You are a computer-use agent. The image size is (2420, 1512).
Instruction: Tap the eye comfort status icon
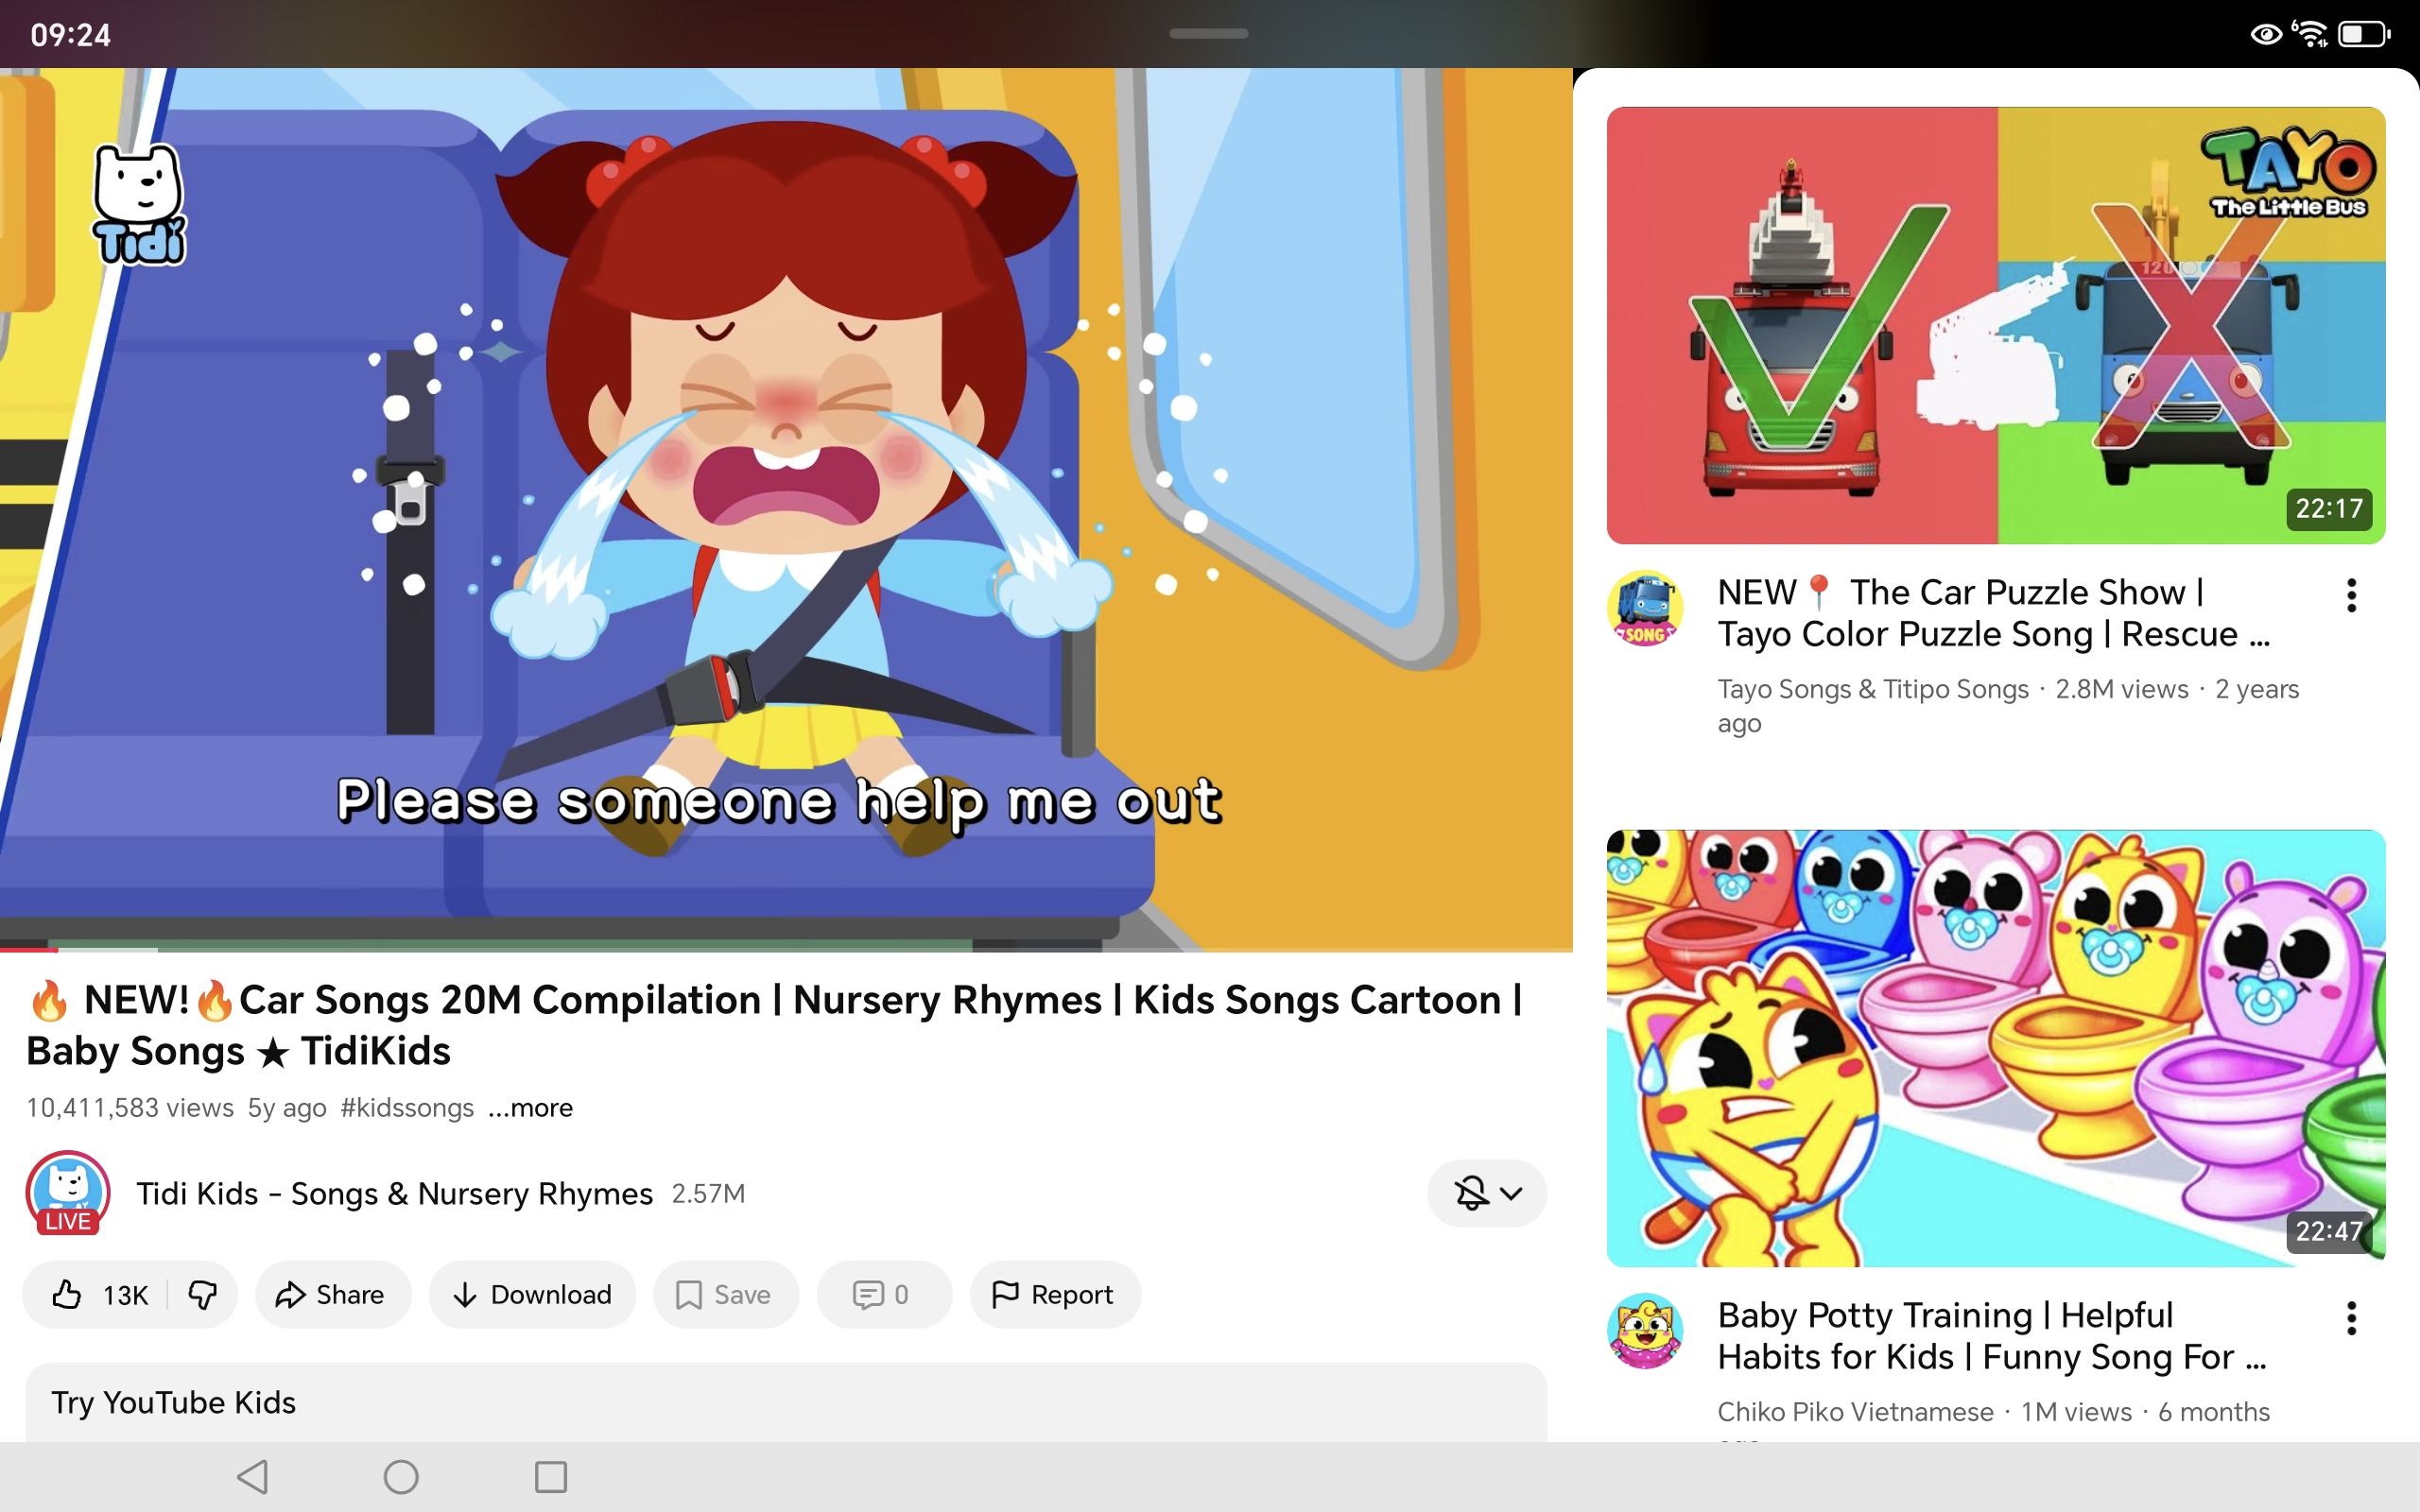(2266, 35)
